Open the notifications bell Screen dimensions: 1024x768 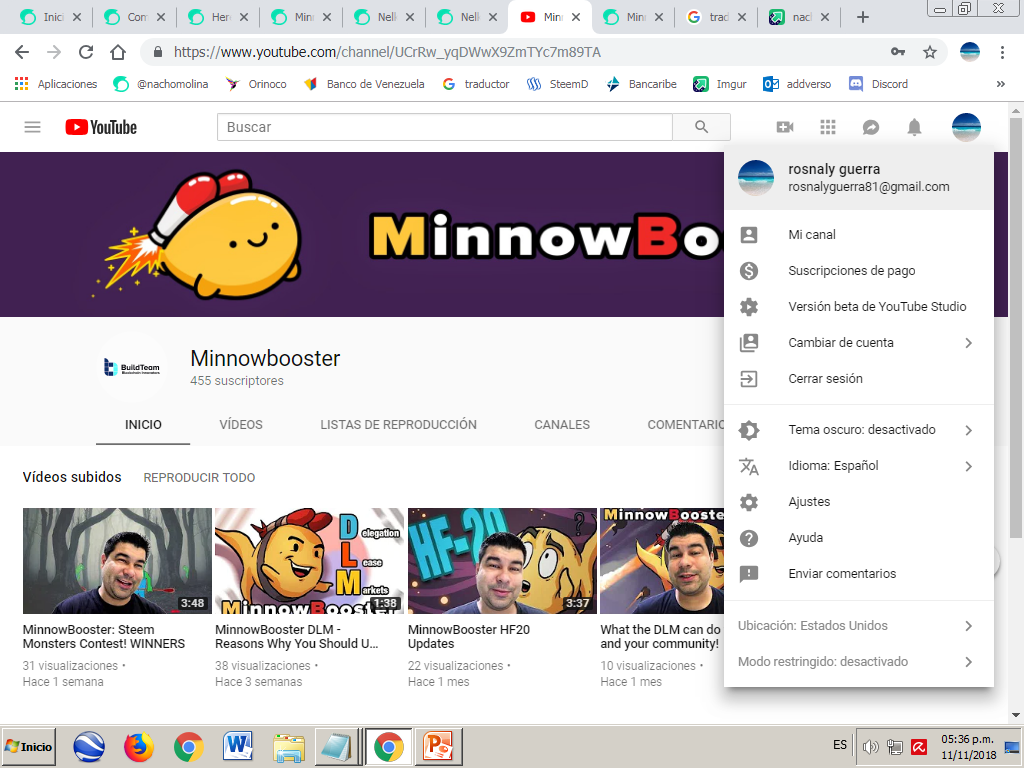[914, 127]
